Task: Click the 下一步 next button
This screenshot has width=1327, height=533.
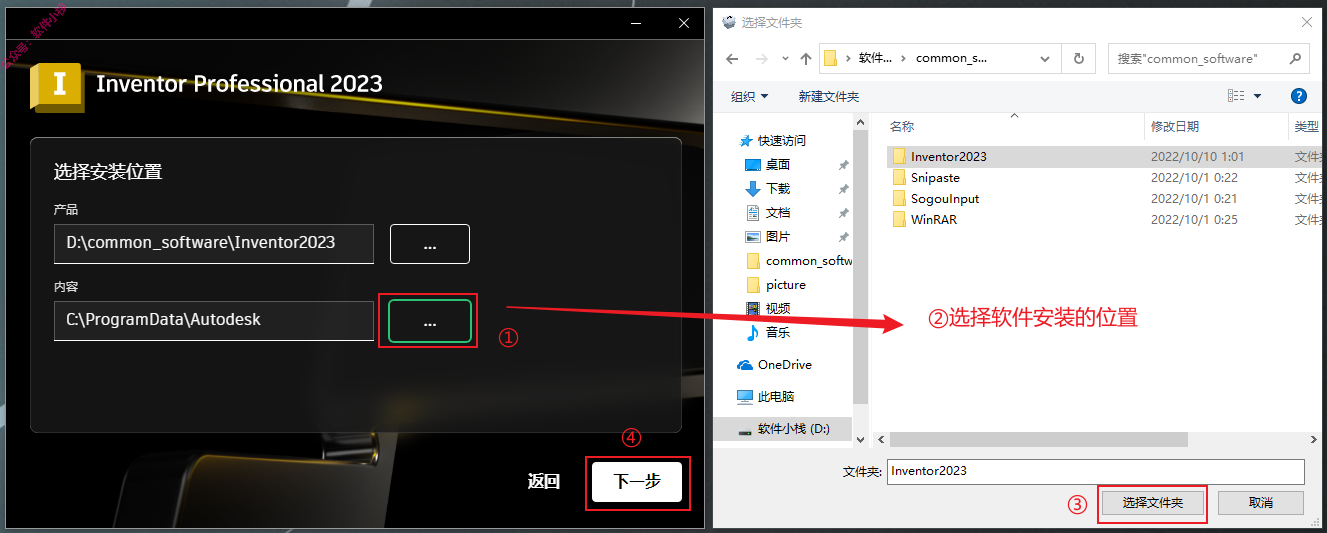Action: point(637,482)
